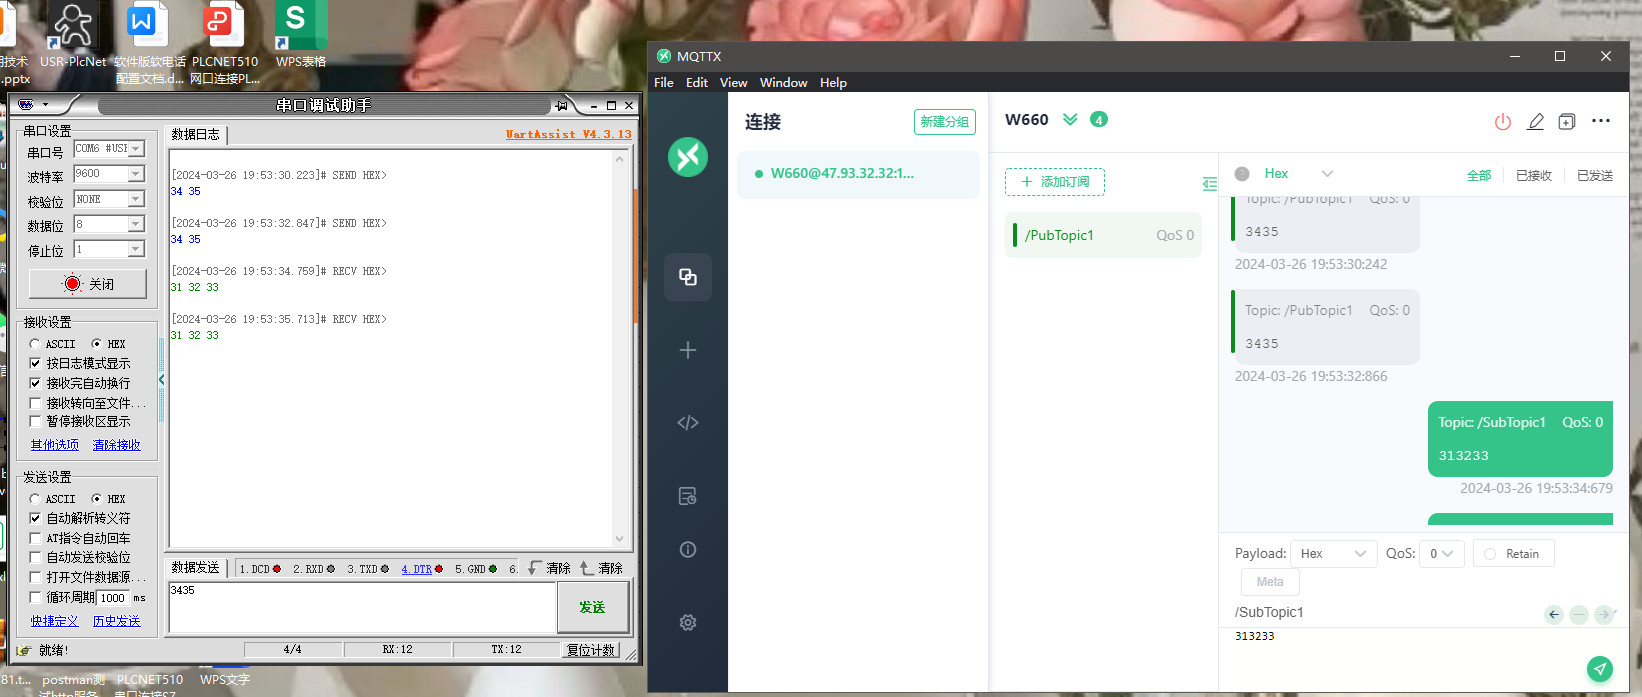Send the MQTT message with green paper-plane icon

1600,669
